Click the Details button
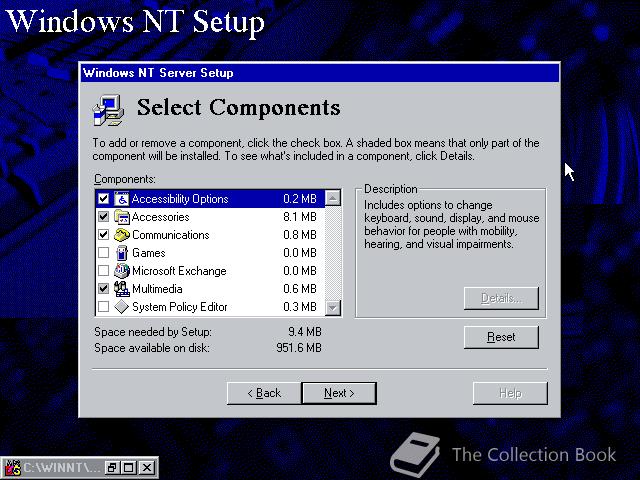Screen dimensions: 640x480 tap(501, 298)
